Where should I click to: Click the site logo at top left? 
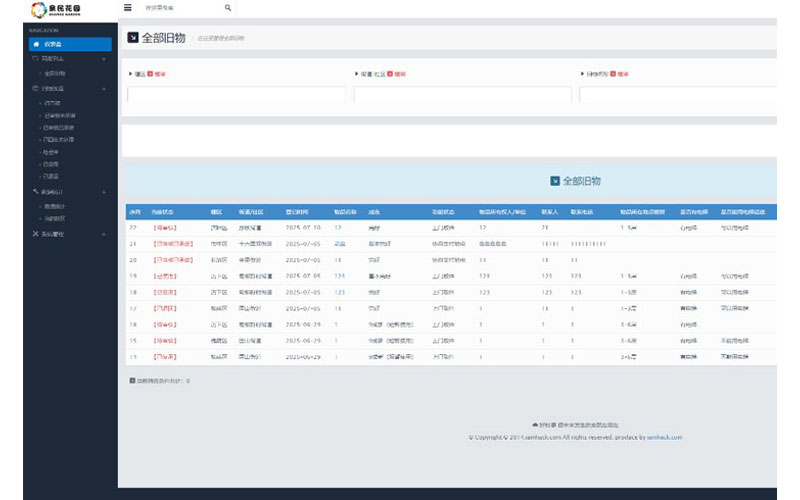point(56,10)
